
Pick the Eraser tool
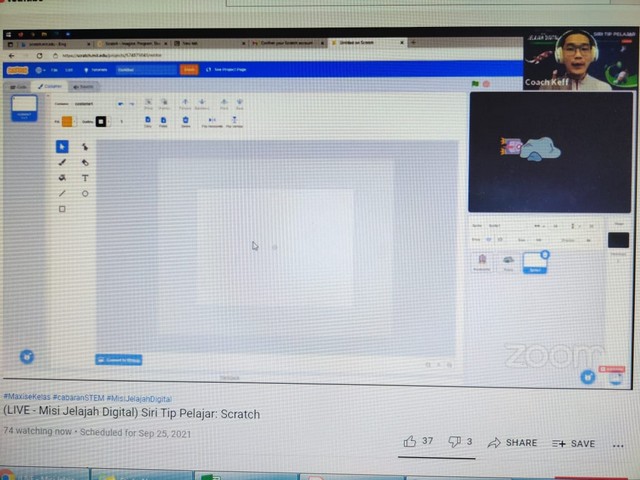click(85, 162)
